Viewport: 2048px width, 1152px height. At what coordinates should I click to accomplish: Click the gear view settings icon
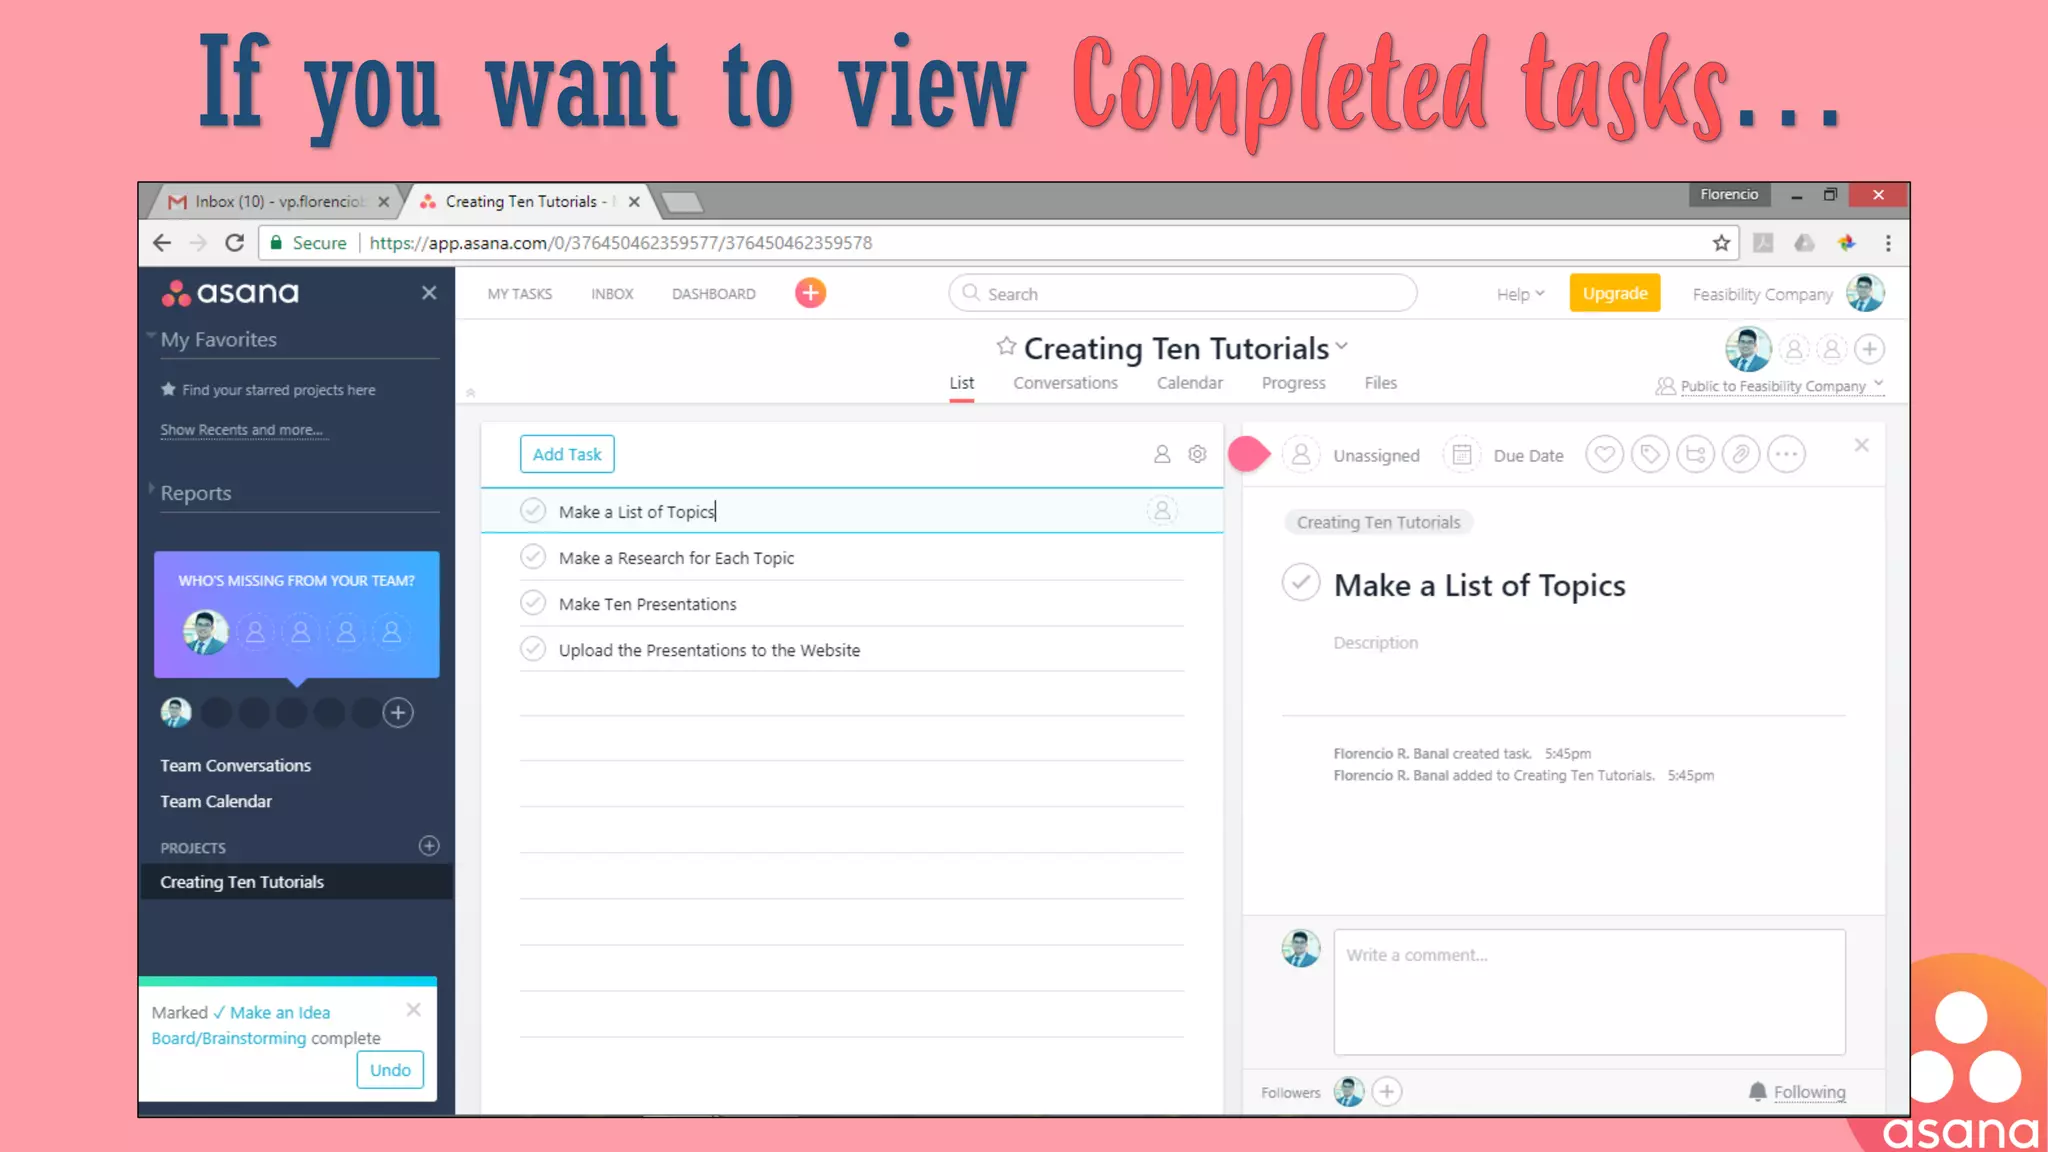tap(1197, 454)
